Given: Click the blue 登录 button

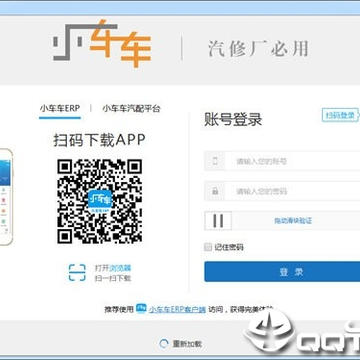Looking at the screenshot, I should (282, 272).
